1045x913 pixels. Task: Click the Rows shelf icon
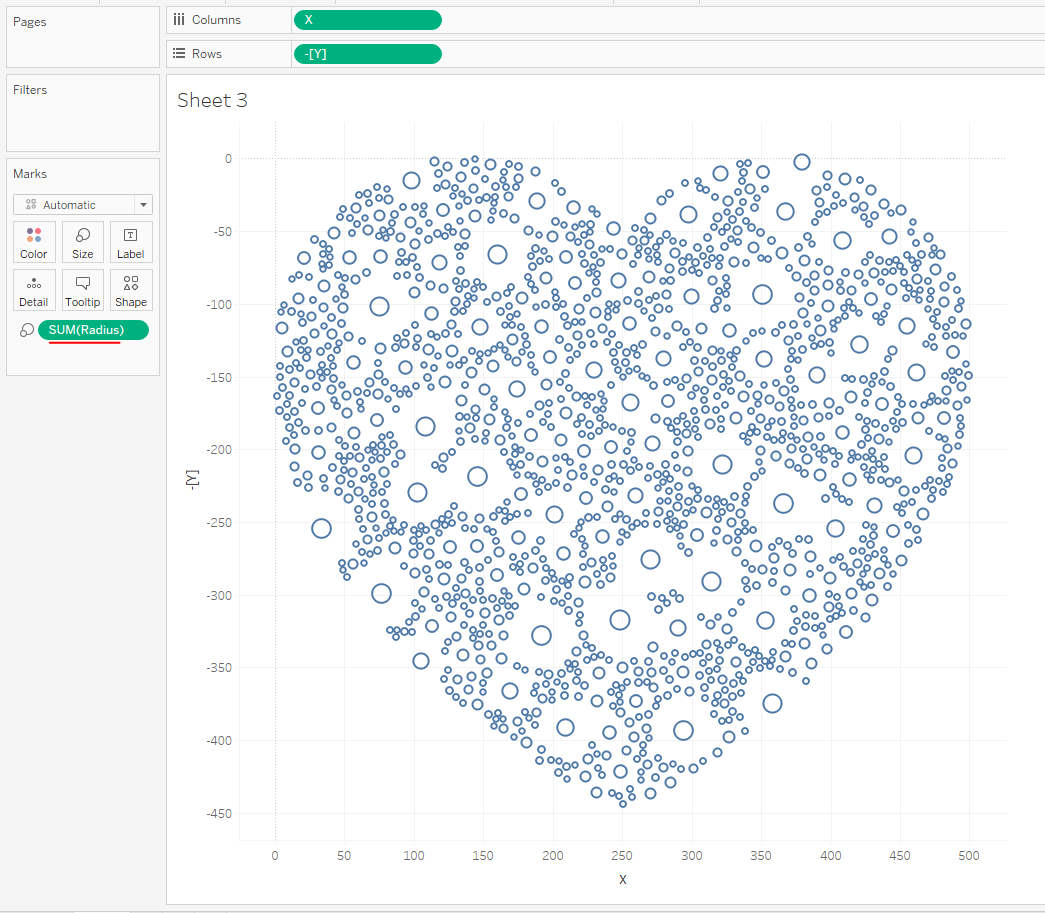click(x=179, y=54)
